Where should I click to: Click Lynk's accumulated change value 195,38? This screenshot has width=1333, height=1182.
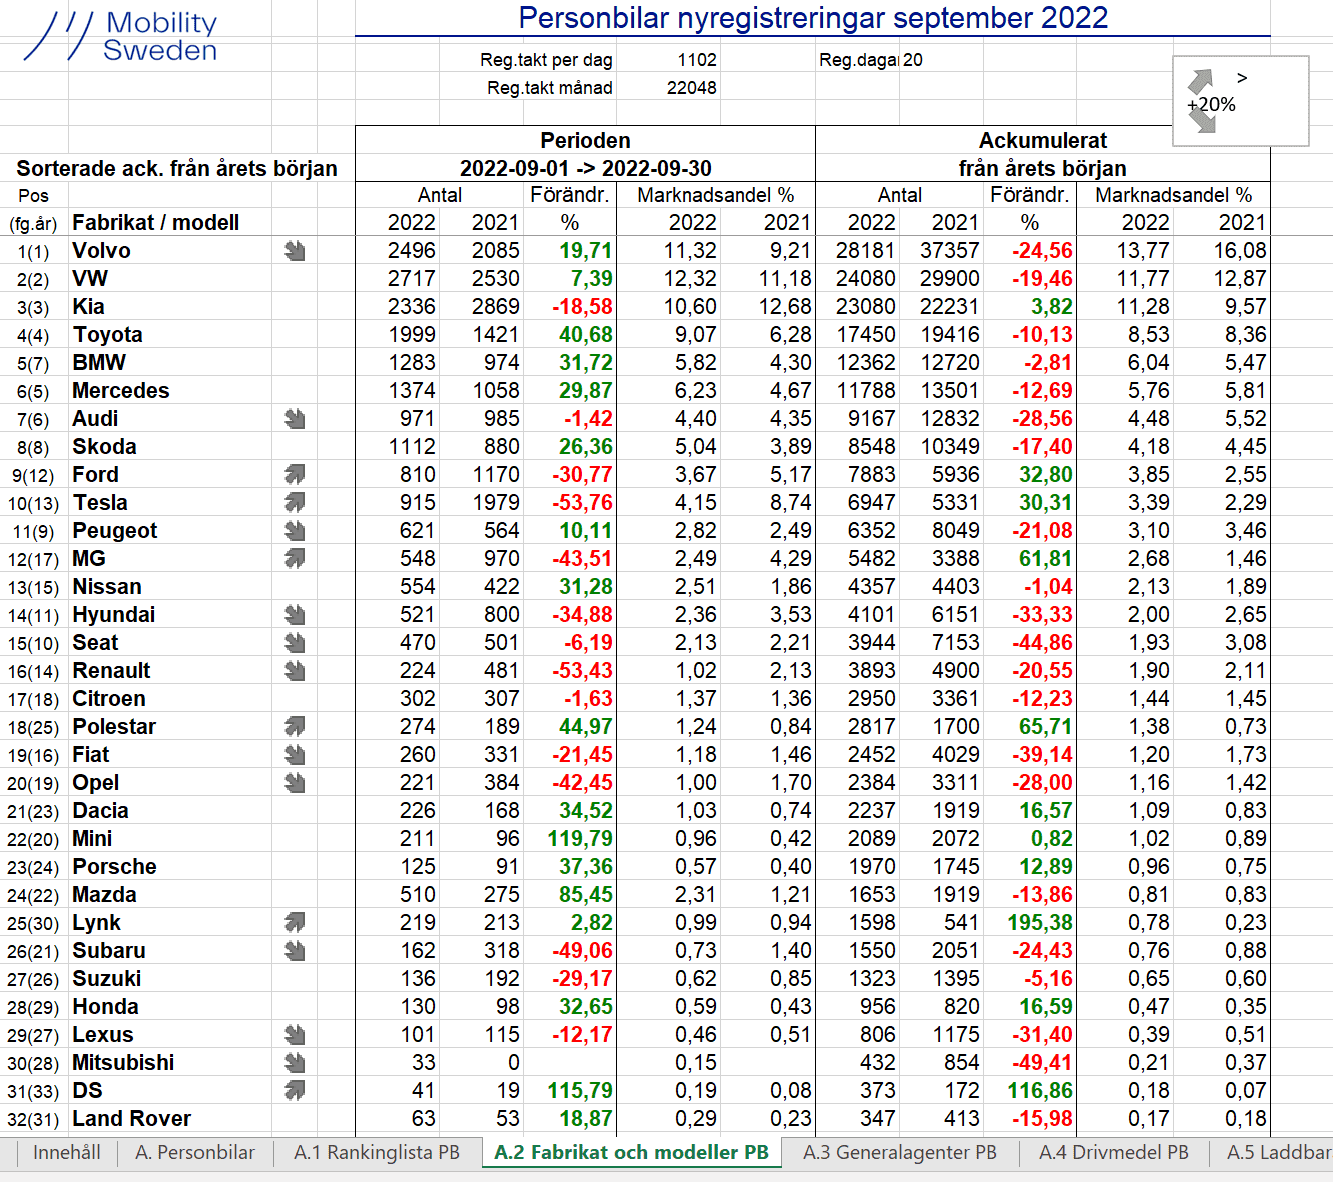[x=1040, y=923]
